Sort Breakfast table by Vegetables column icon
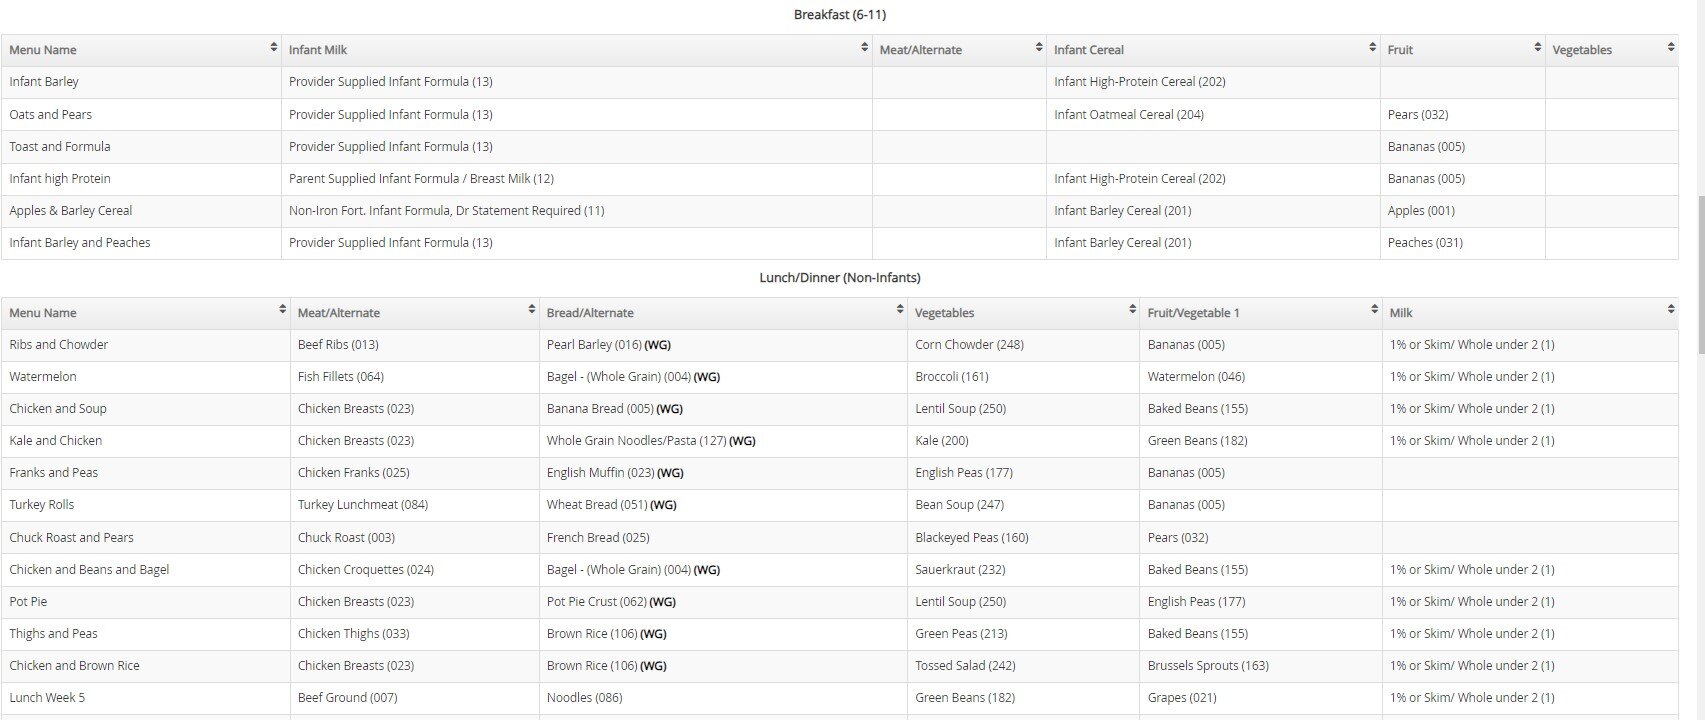The width and height of the screenshot is (1705, 720). [x=1670, y=48]
